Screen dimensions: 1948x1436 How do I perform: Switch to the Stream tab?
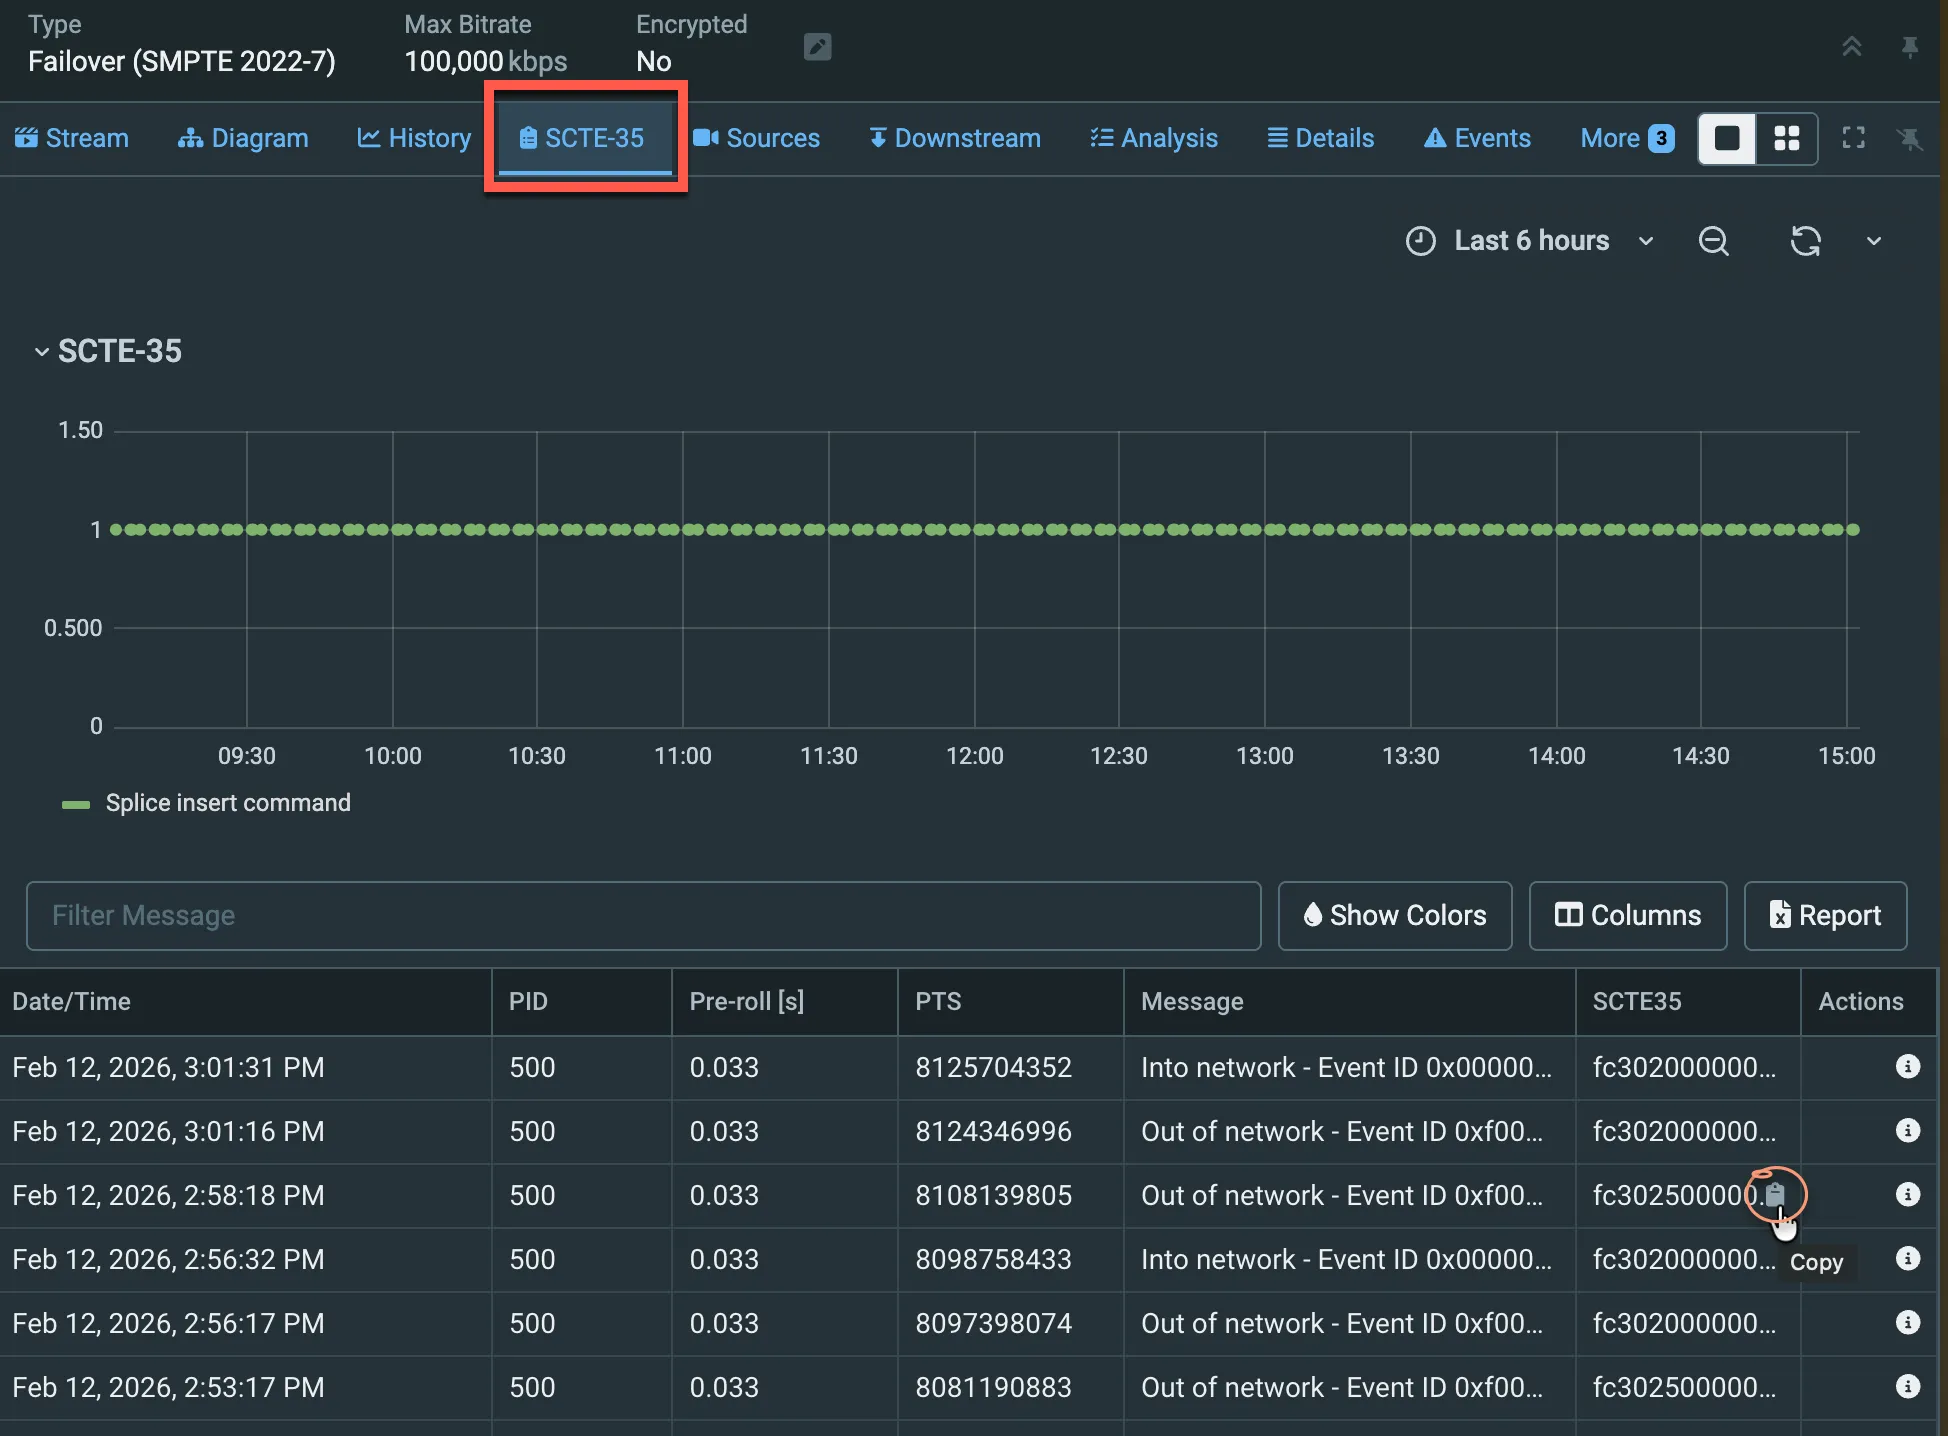(x=72, y=138)
